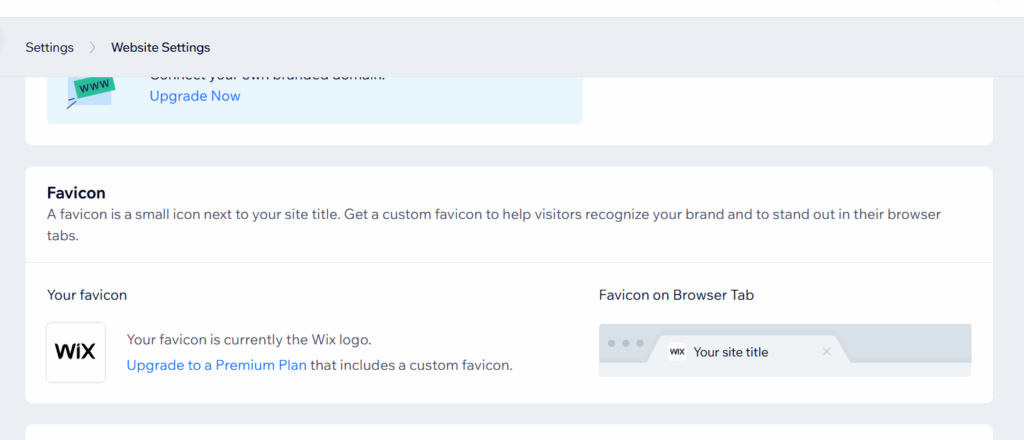Viewport: 1024px width, 440px height.
Task: Click the three dots in the browser preview
Action: pos(626,343)
